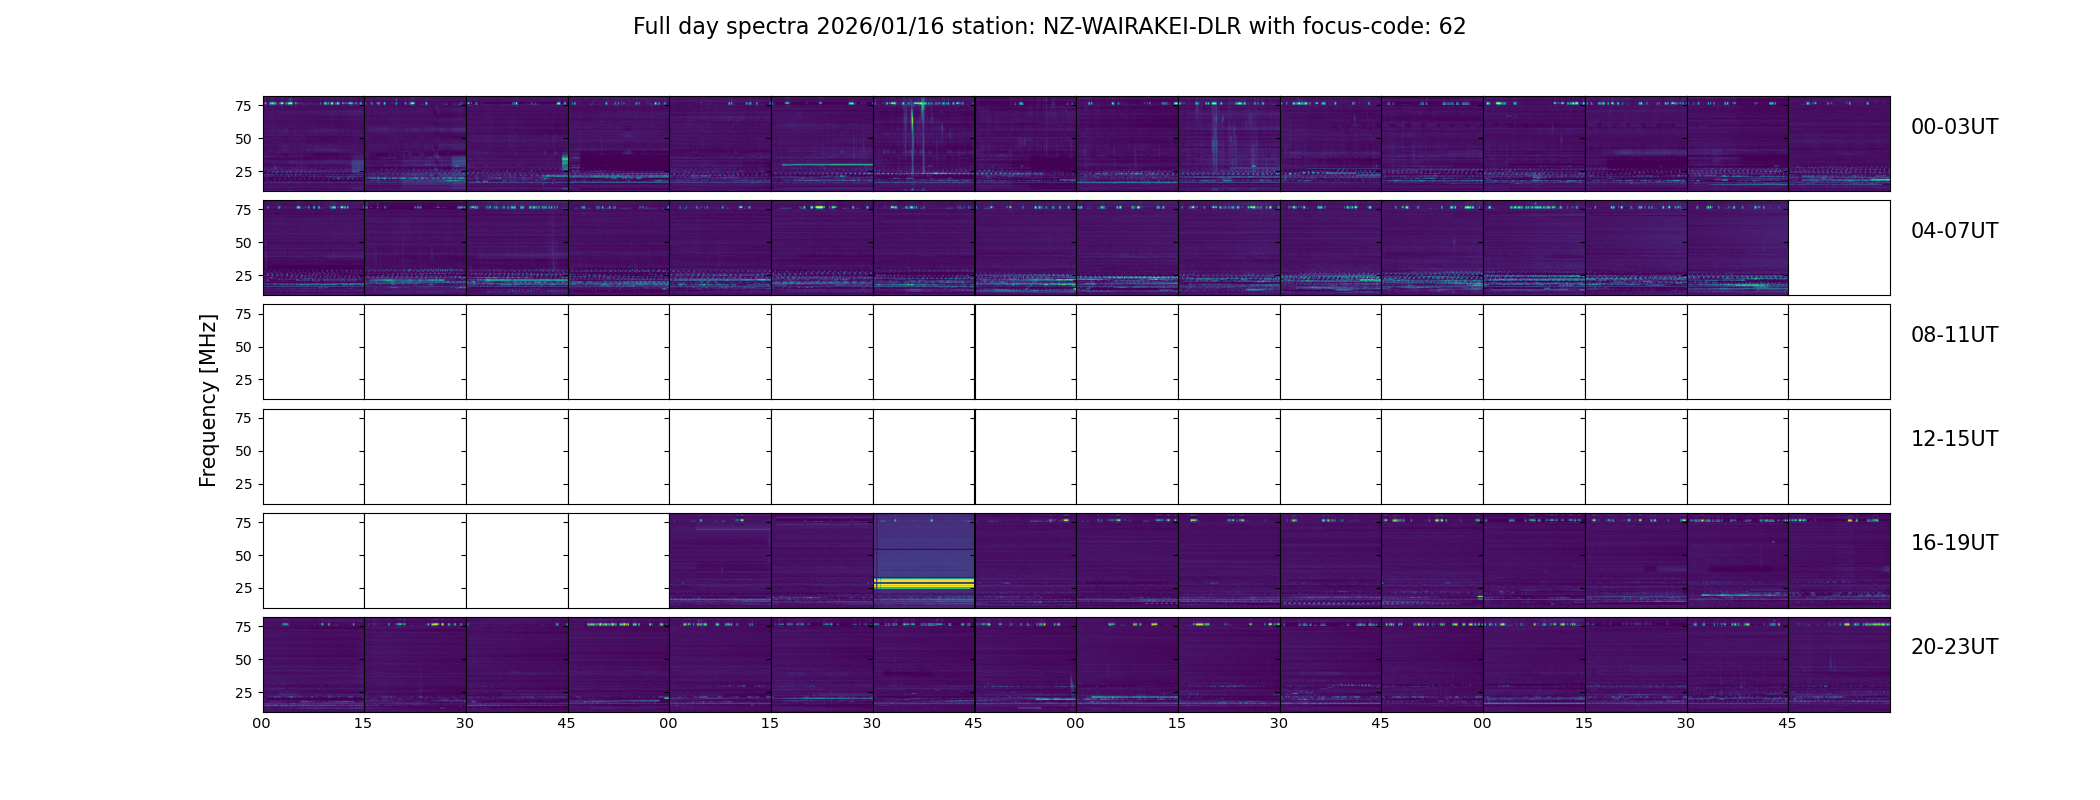Image resolution: width=2100 pixels, height=800 pixels.
Task: Click the rightmost 45 time axis tick label
Action: coord(1787,723)
